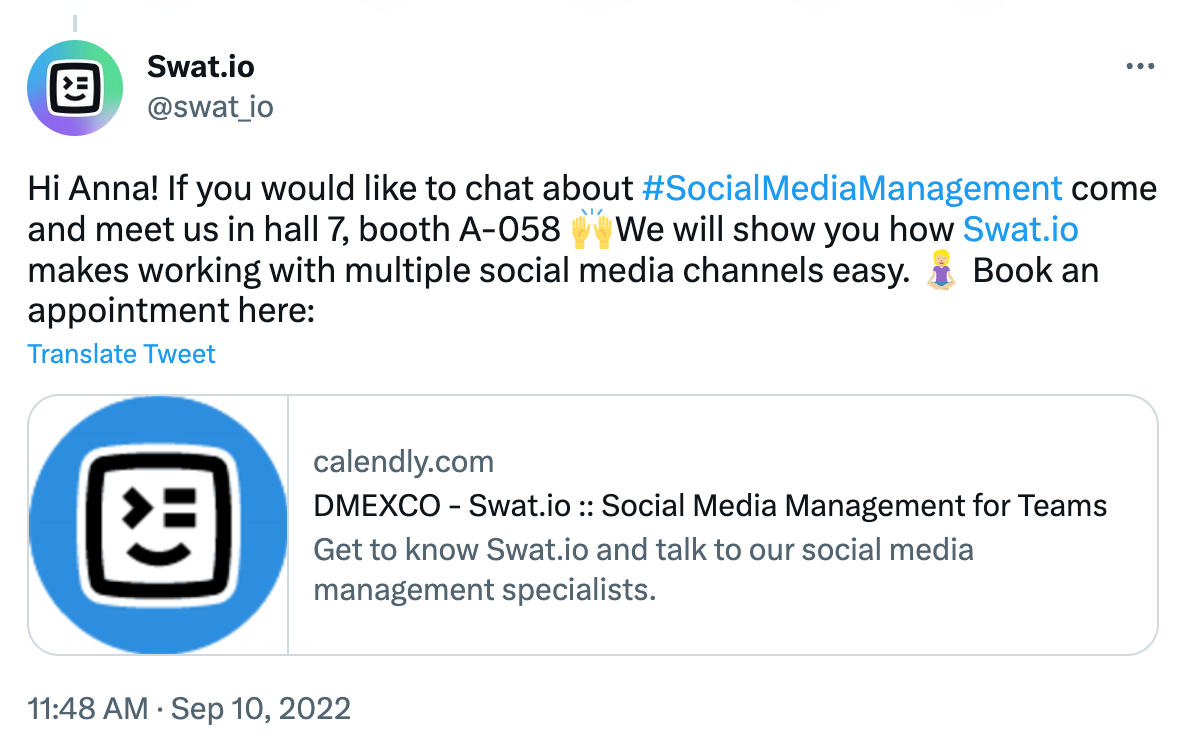Image resolution: width=1188 pixels, height=756 pixels.
Task: Click the 'management specialists.' card text line
Action: pyautogui.click(x=484, y=589)
